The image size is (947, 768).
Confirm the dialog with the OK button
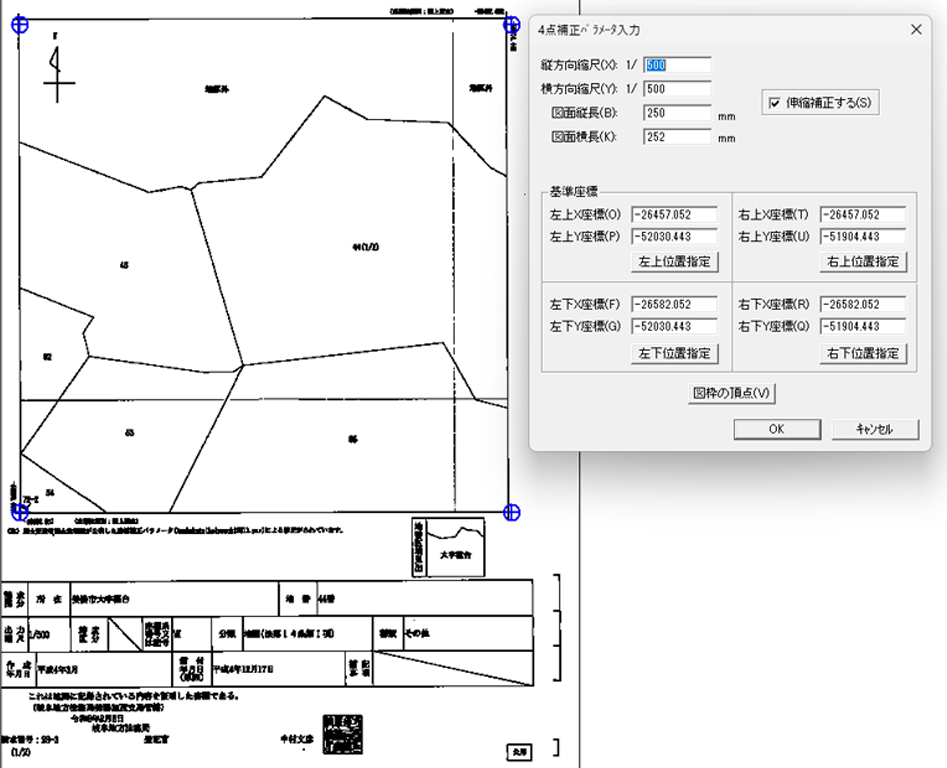(776, 429)
